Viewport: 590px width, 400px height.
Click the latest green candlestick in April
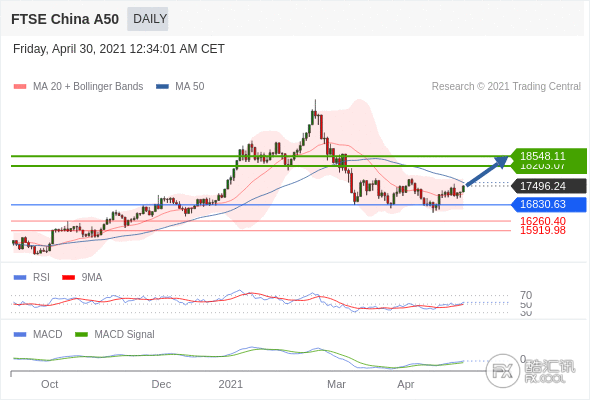(464, 188)
